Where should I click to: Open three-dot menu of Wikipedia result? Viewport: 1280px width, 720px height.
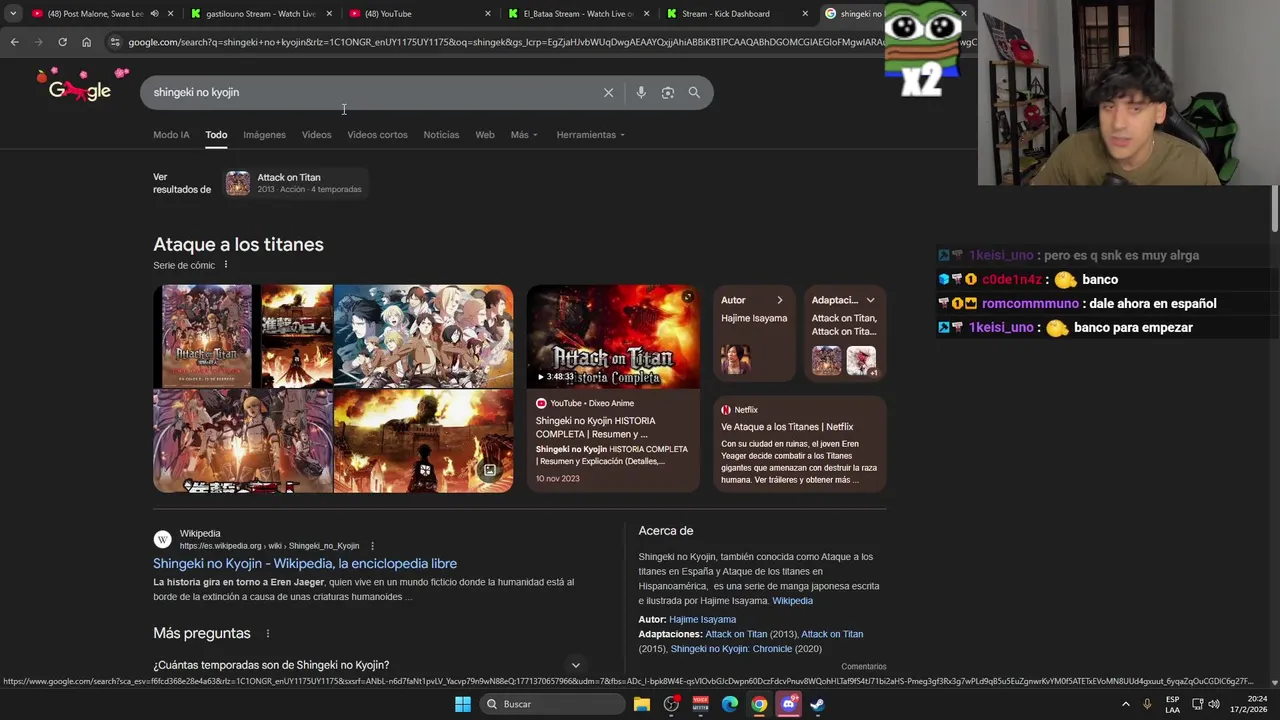[x=372, y=546]
